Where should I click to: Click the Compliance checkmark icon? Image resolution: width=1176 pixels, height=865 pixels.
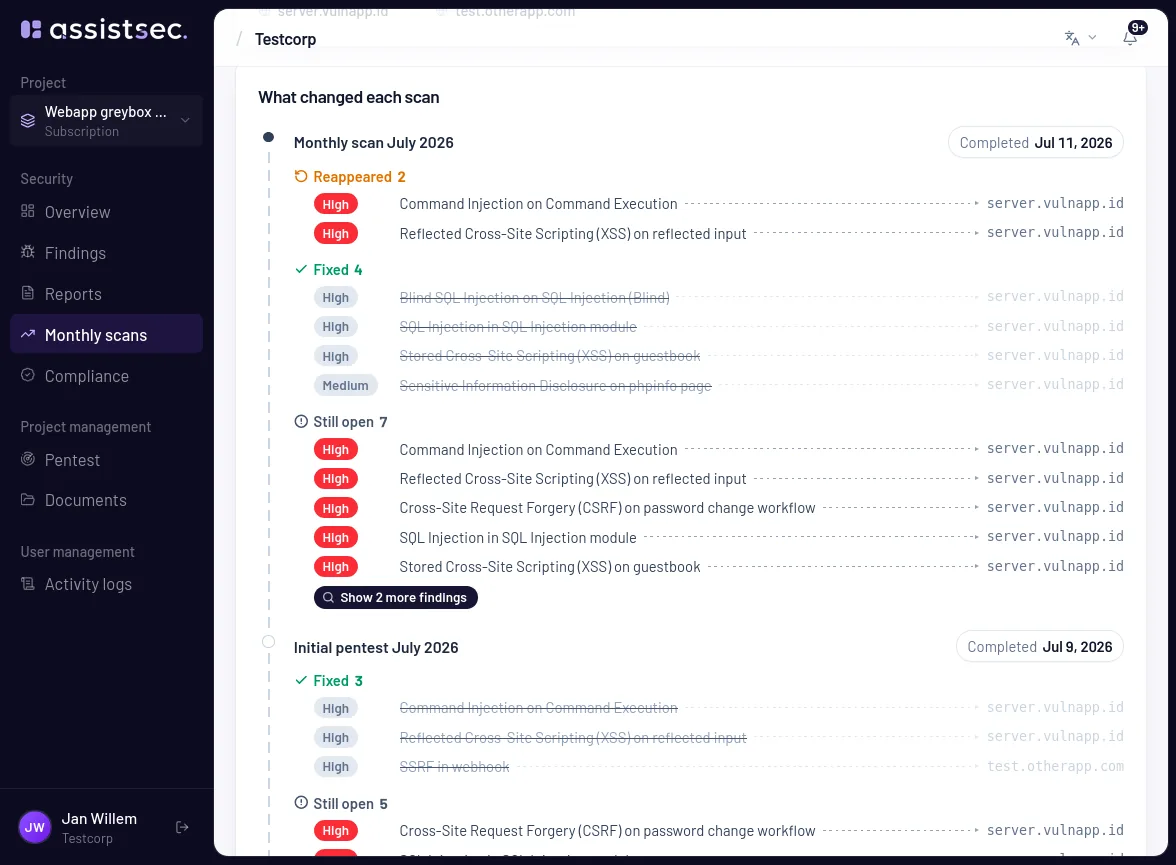28,375
